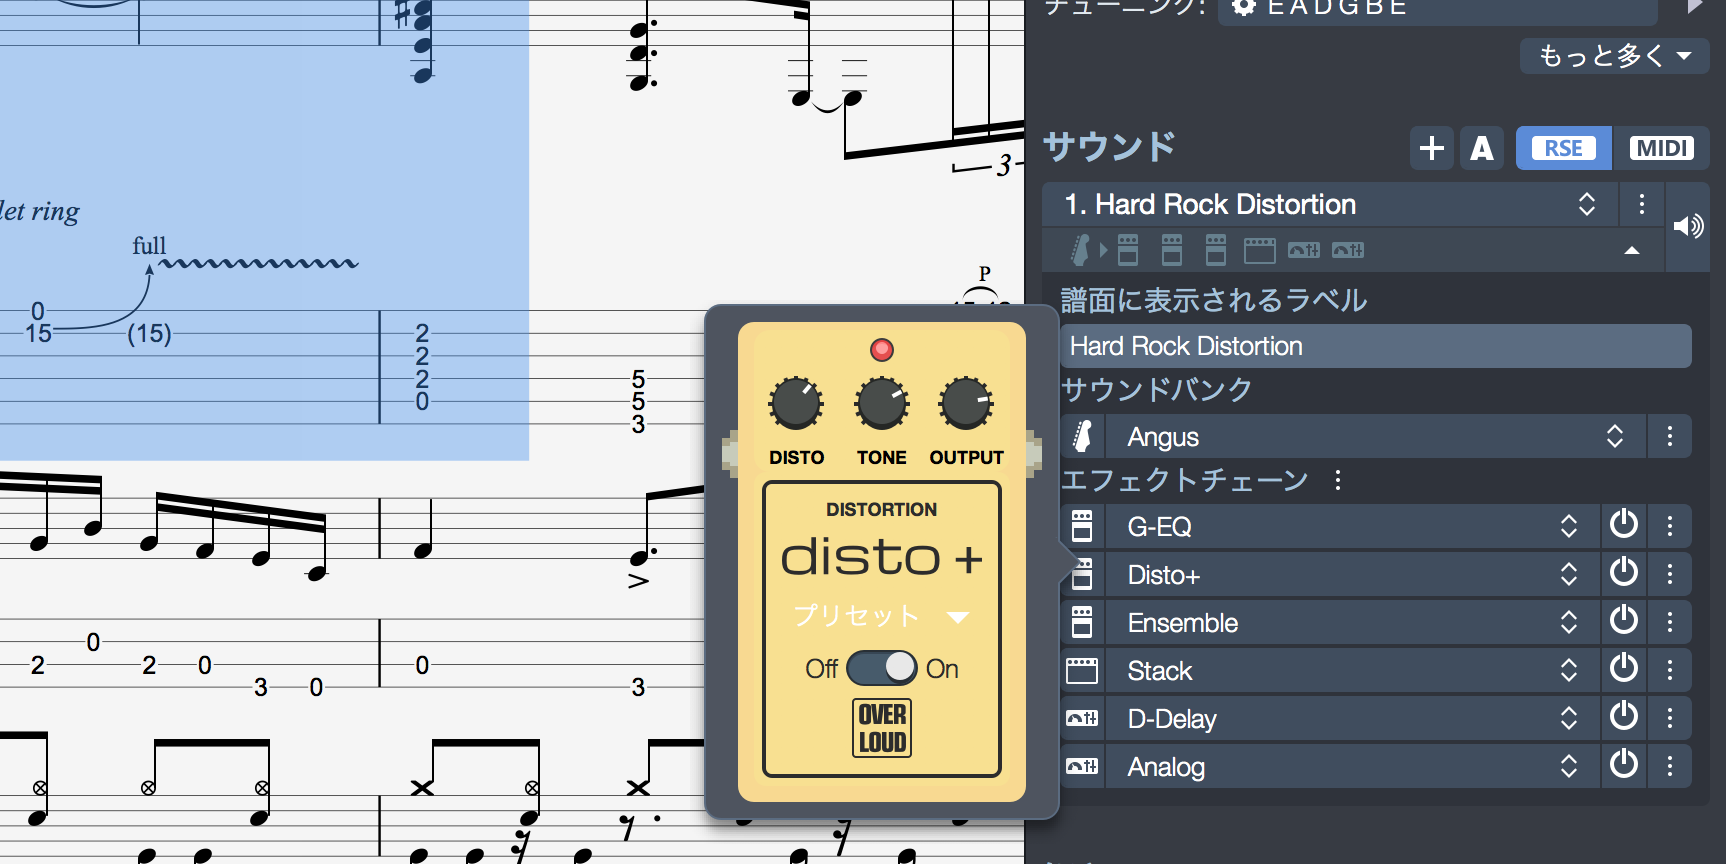The image size is (1726, 864).
Task: Toggle the Disto+ pedal Off/On switch
Action: pos(882,668)
